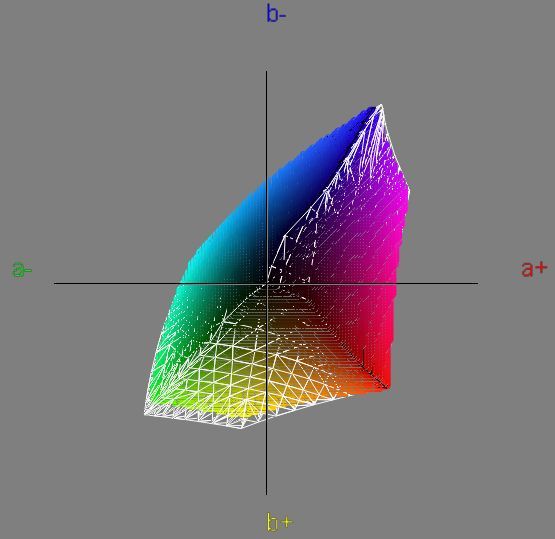Click the blue b- axis label
The width and height of the screenshot is (555, 539).
276,15
